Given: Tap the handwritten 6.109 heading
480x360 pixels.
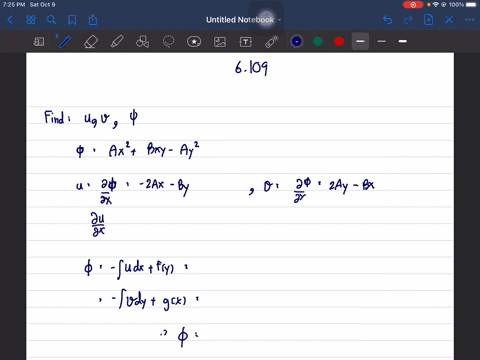Looking at the screenshot, I should pos(251,68).
